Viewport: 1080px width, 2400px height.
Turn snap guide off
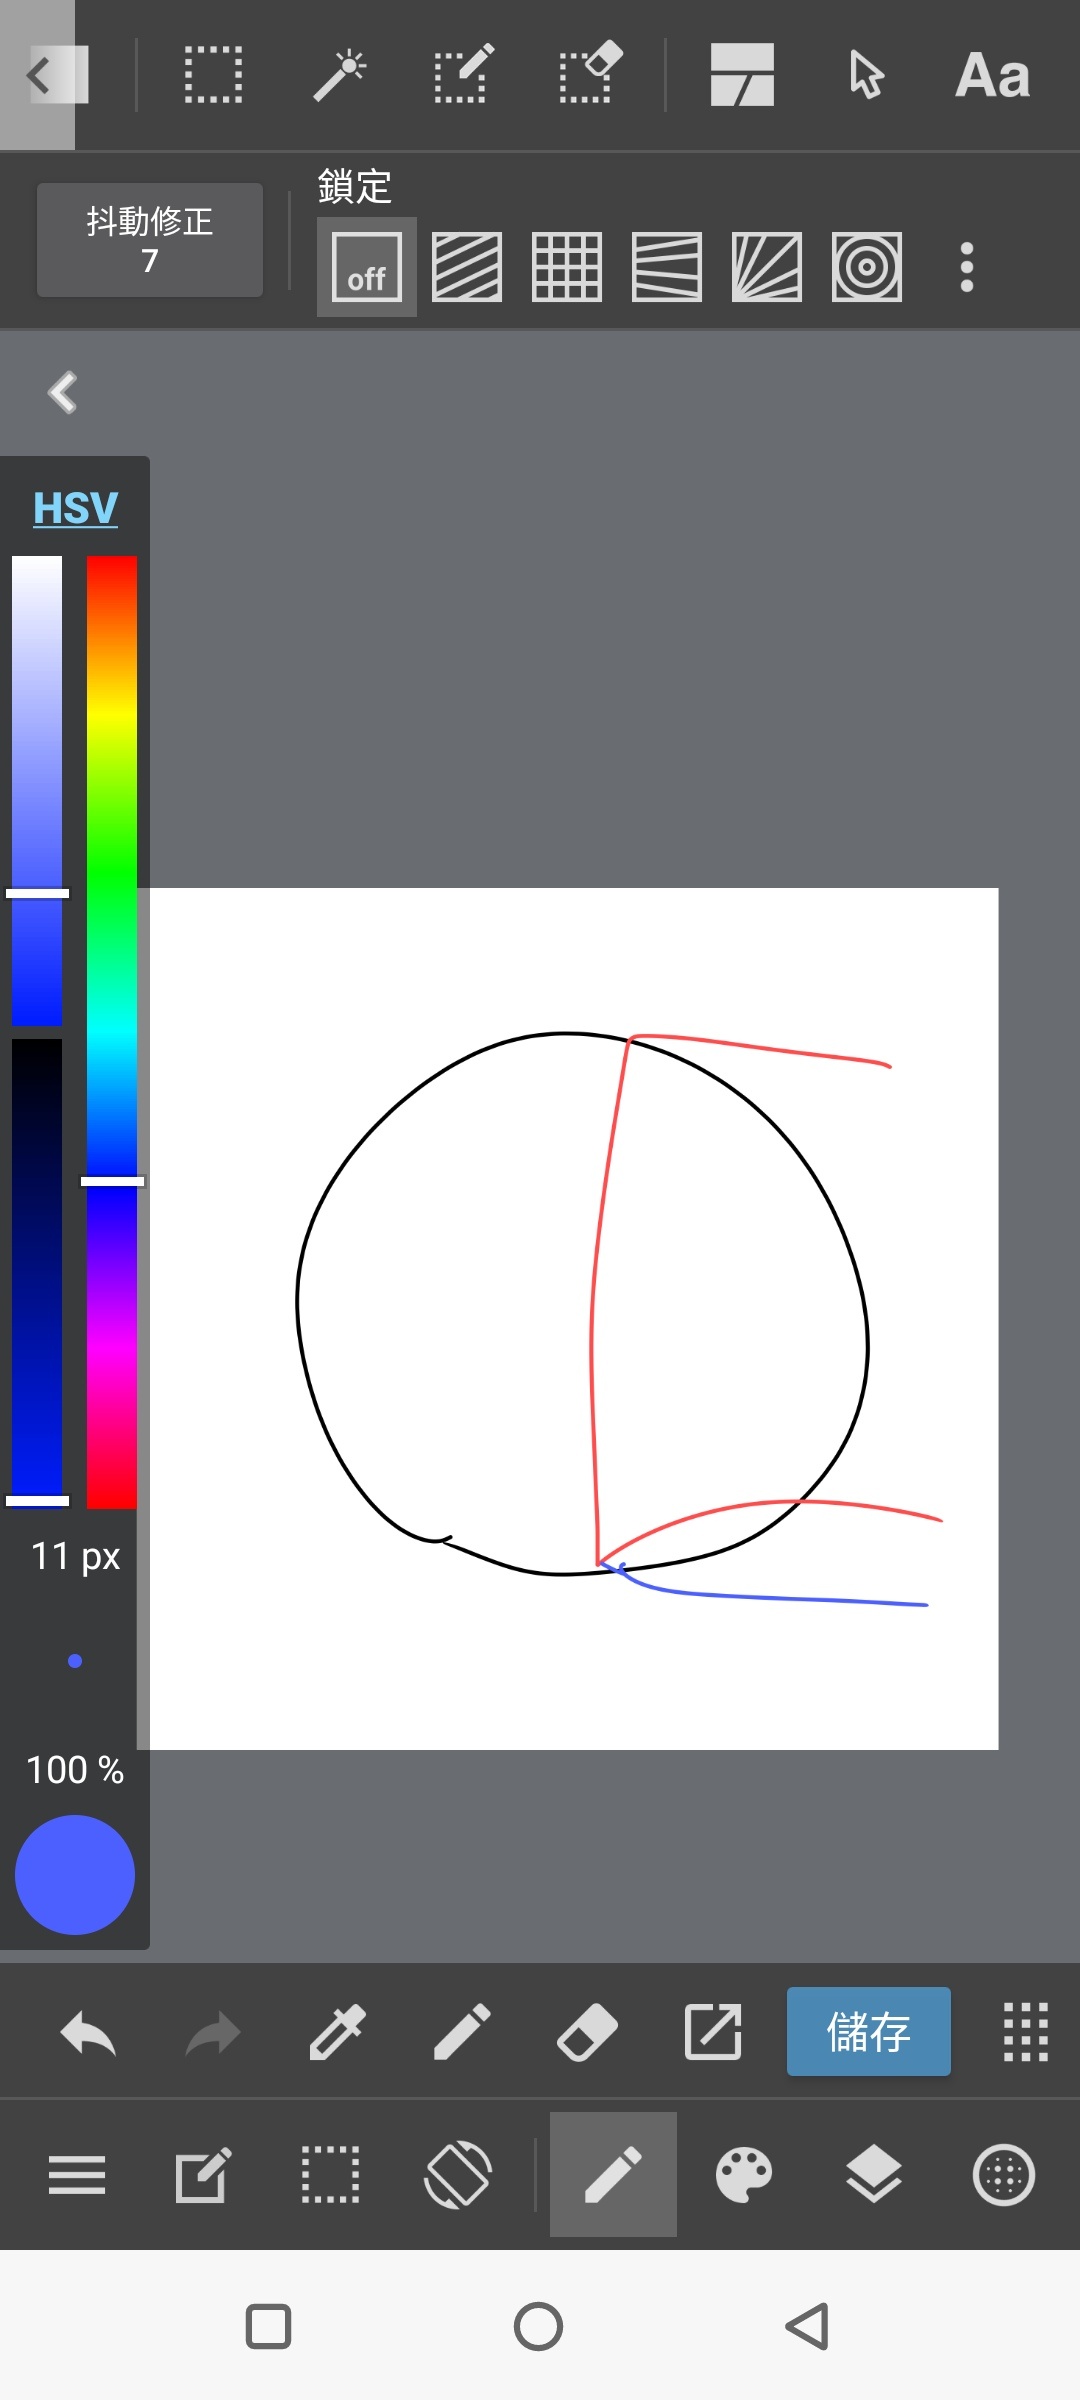click(x=367, y=267)
